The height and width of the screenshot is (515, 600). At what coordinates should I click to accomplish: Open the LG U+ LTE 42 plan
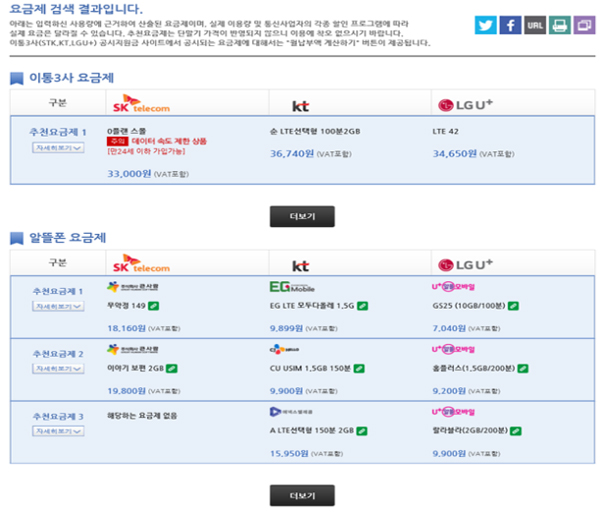[445, 131]
